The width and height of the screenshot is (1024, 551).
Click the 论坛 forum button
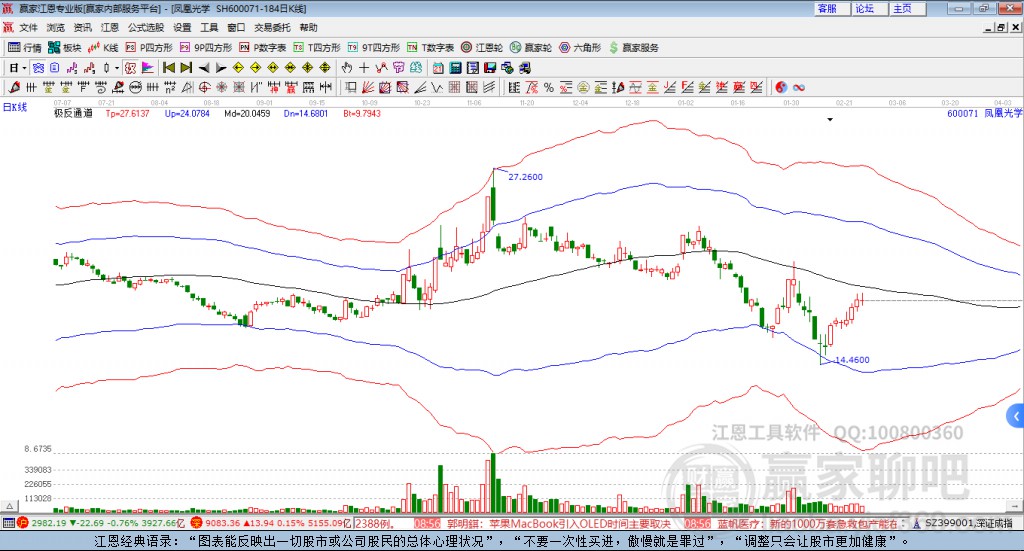tap(864, 8)
